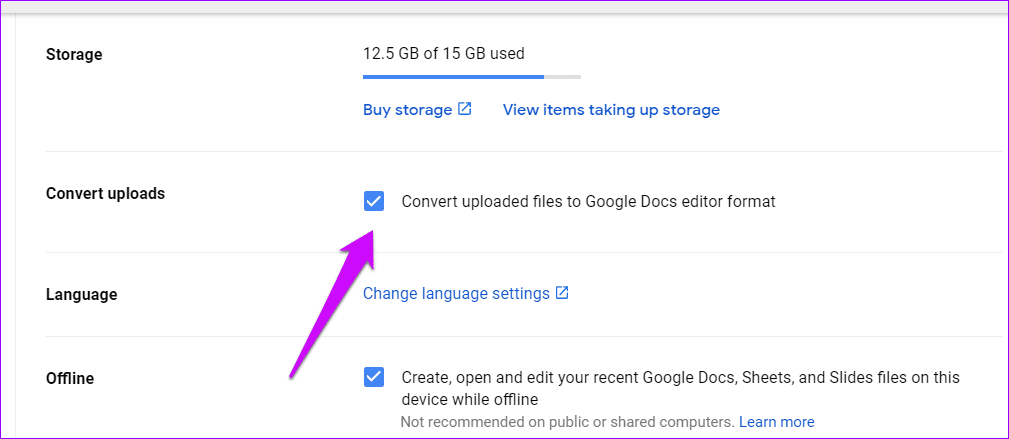Click the Storage section heading

tap(74, 54)
